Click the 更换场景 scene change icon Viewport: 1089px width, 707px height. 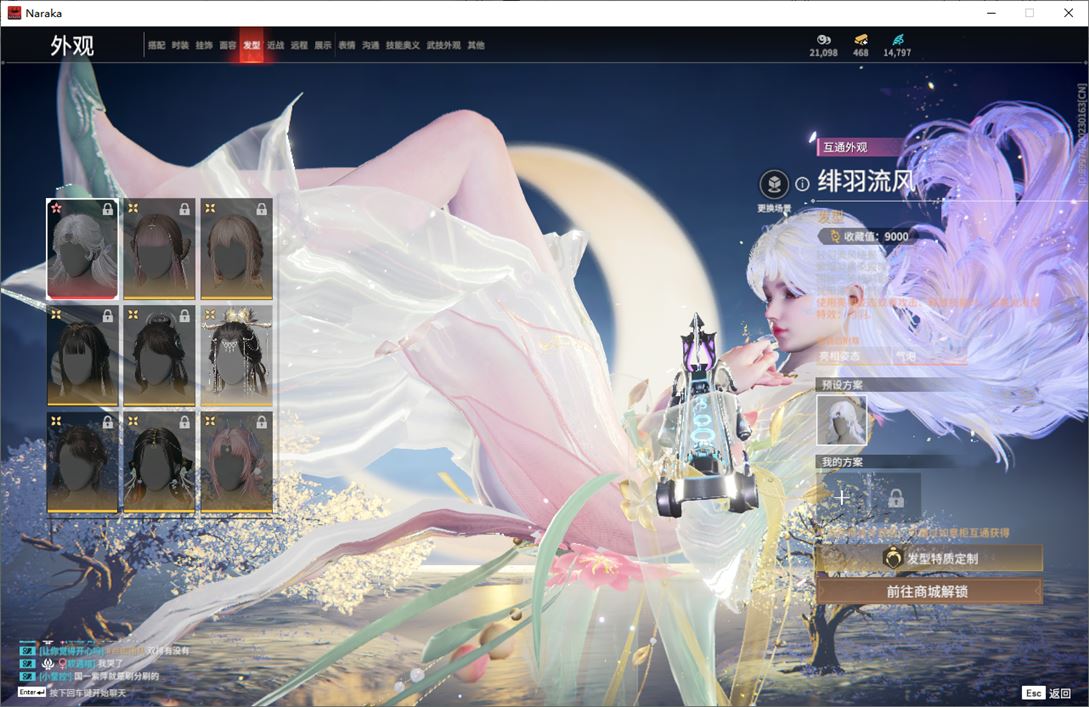[774, 185]
